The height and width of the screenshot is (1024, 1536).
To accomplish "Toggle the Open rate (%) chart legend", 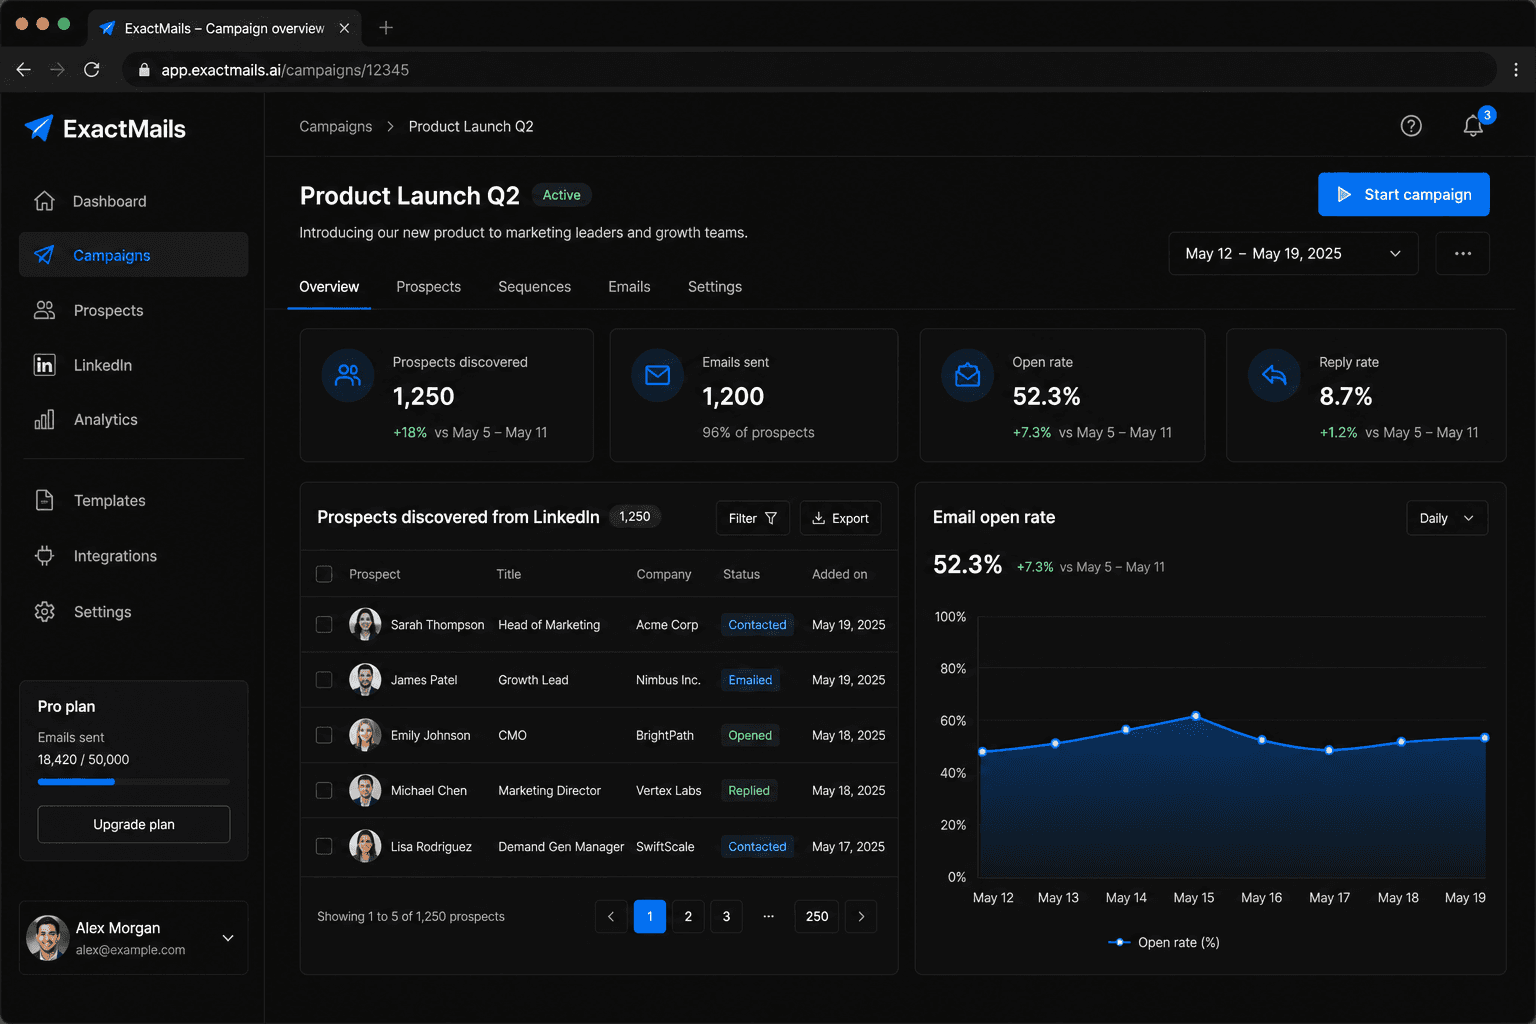I will (1164, 942).
